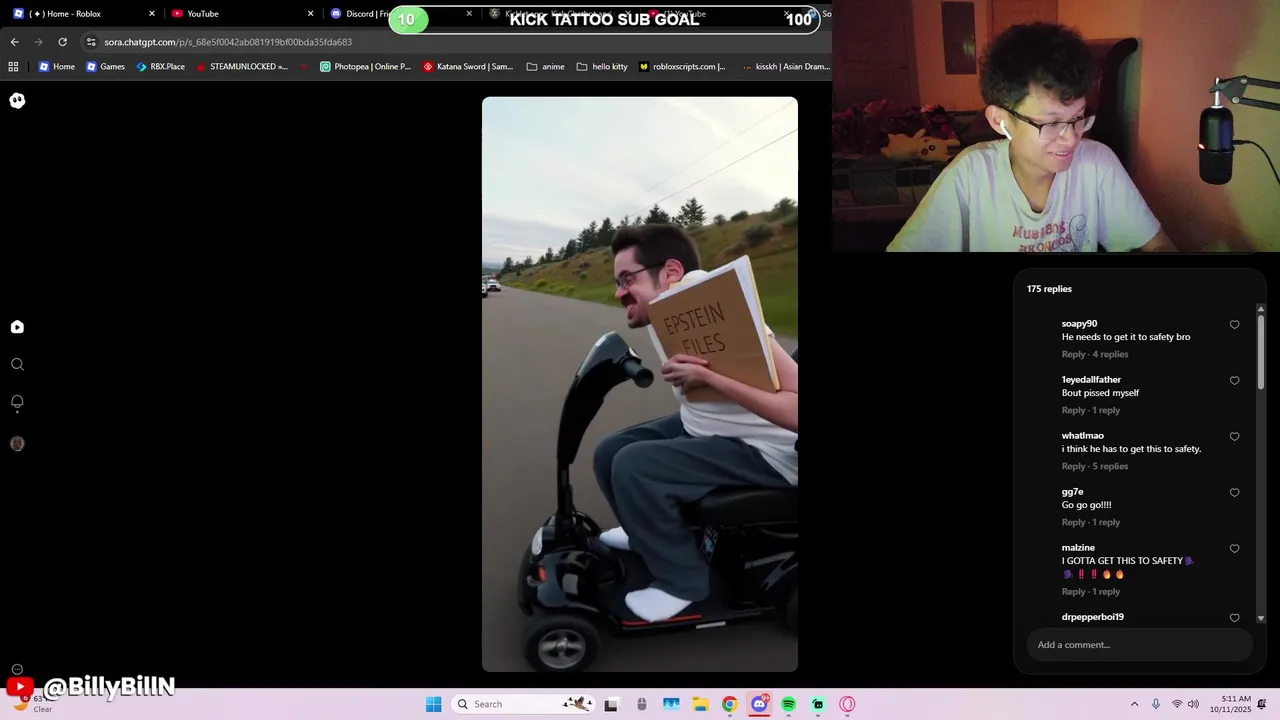Show hidden system tray icons

(1134, 704)
